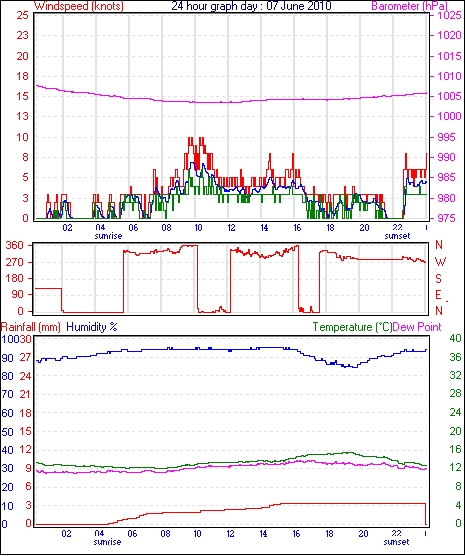Image resolution: width=465 pixels, height=556 pixels.
Task: Click hour 12 tick on windspeed chart
Action: point(231,228)
